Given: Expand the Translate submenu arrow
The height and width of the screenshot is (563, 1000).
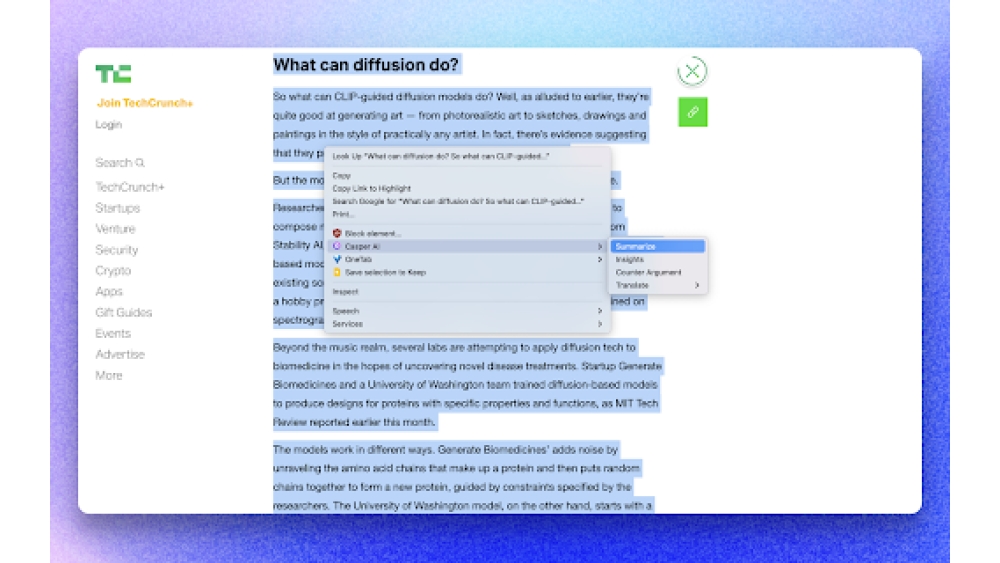Looking at the screenshot, I should [x=696, y=285].
